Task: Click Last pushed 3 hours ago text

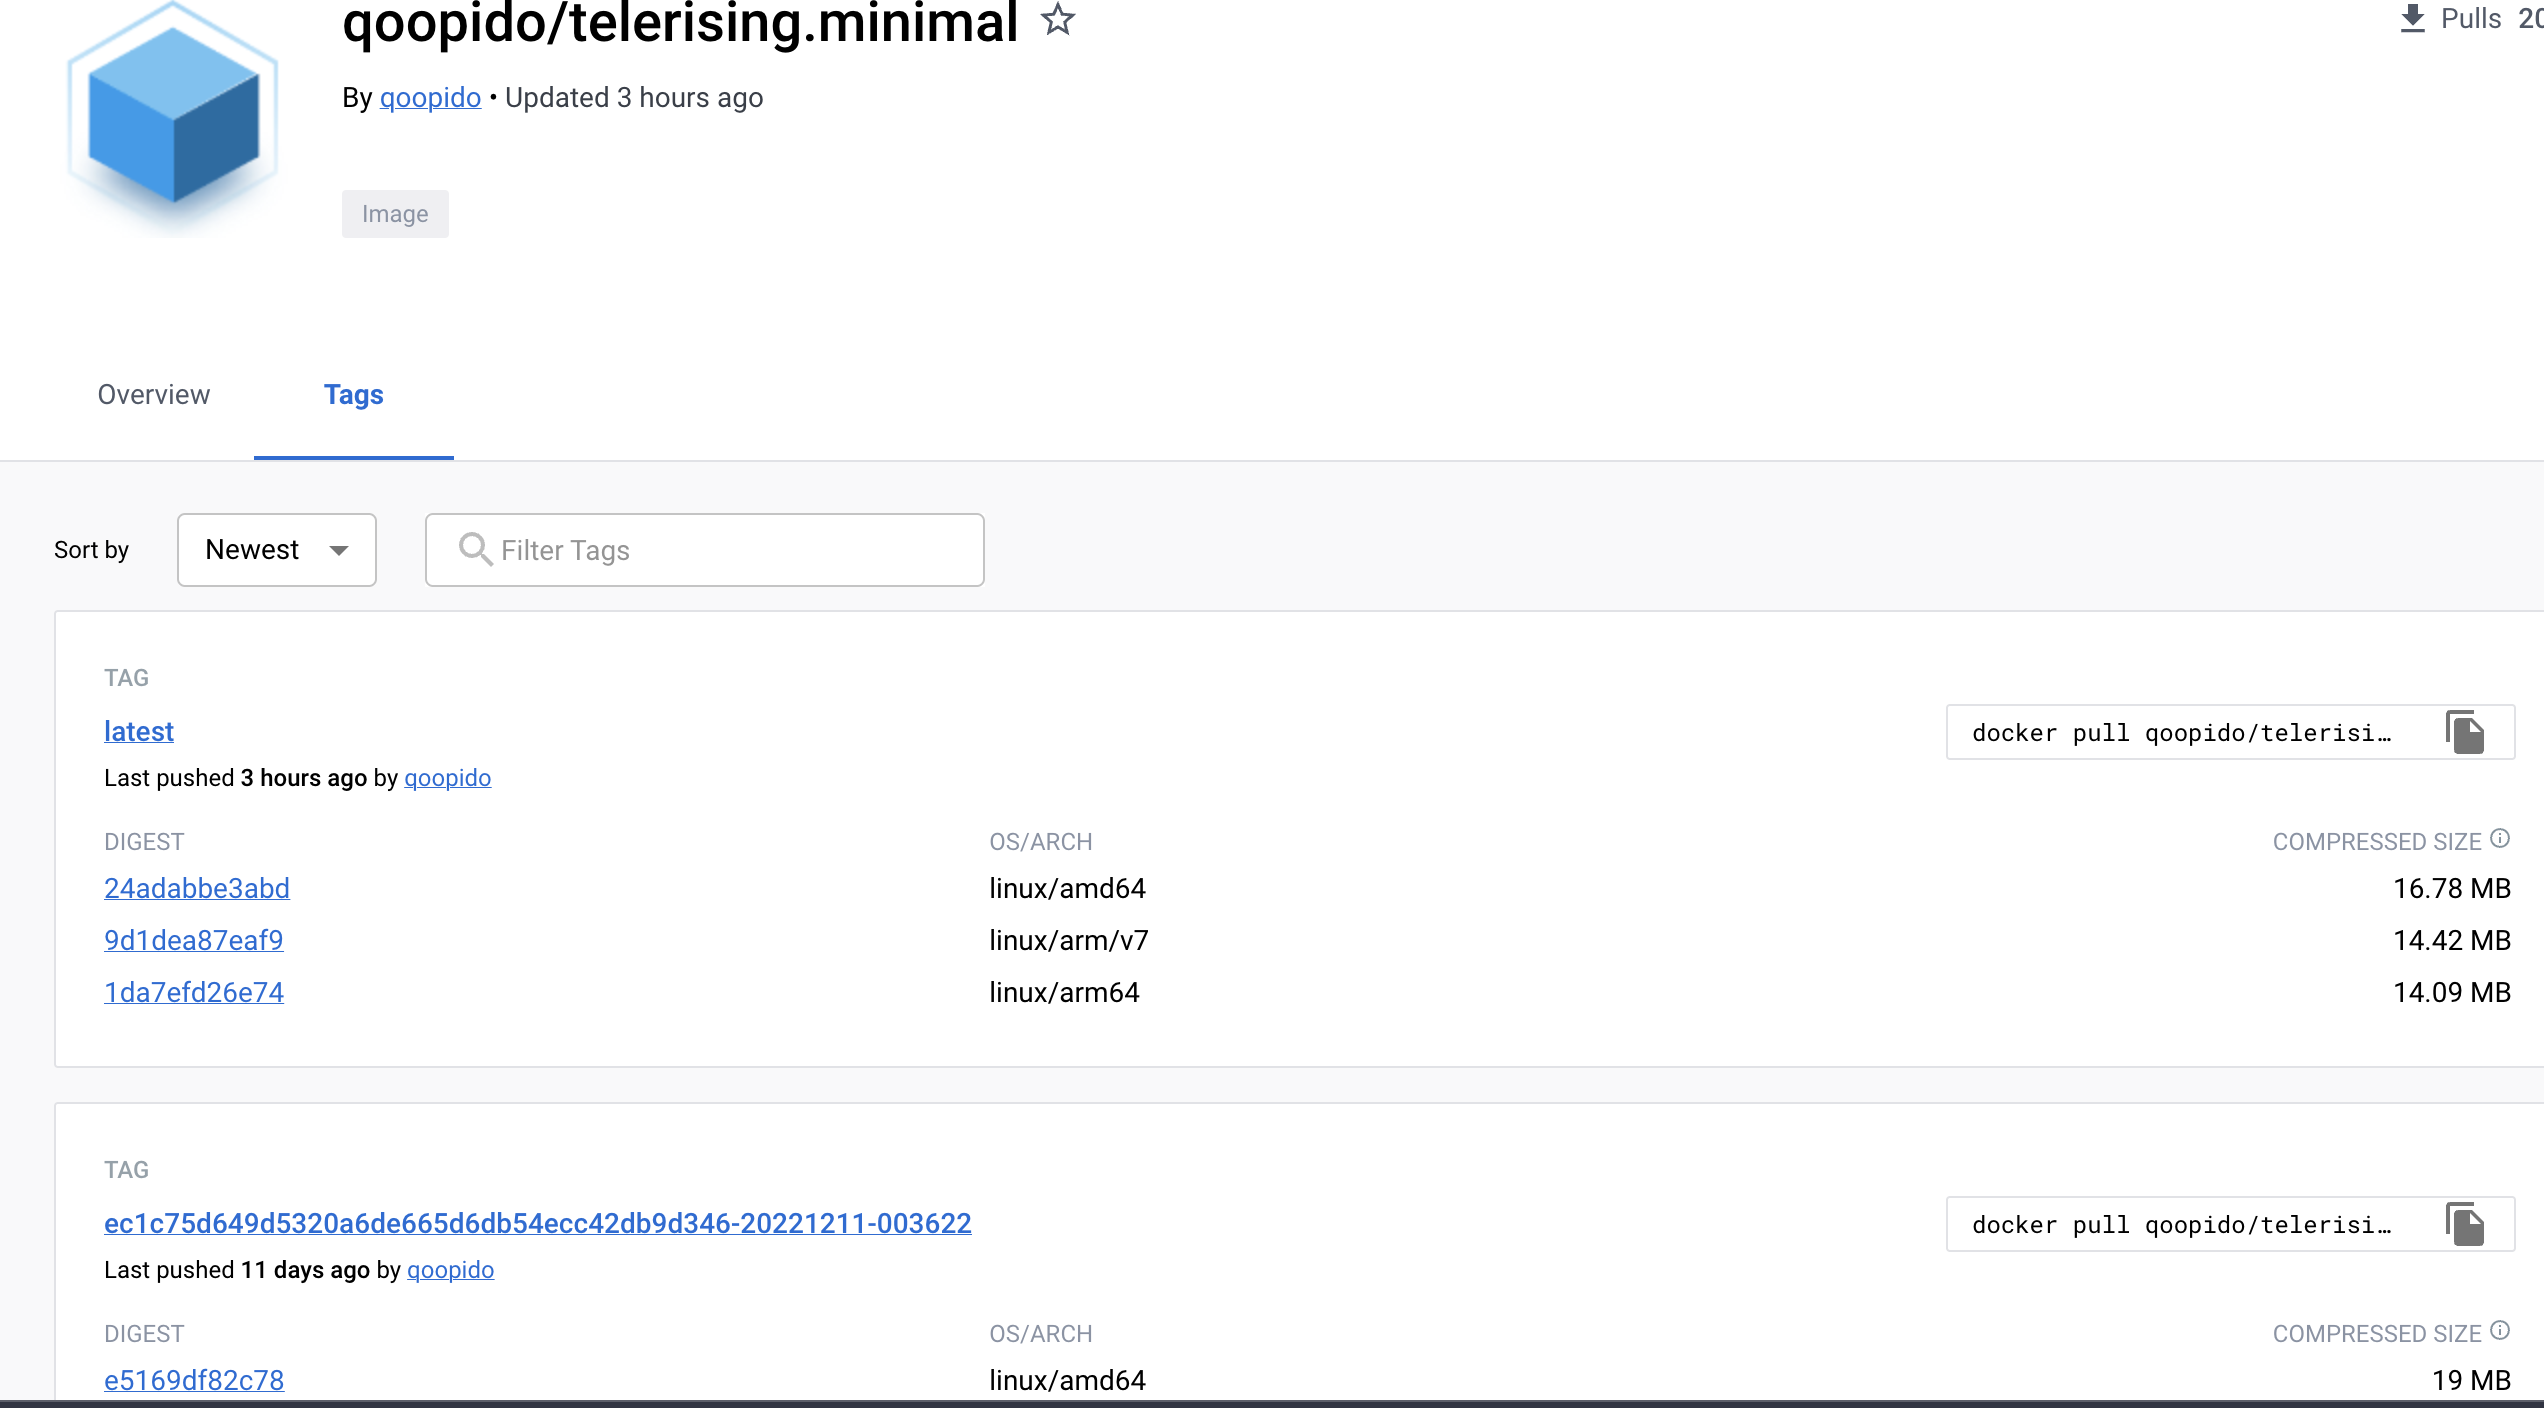Action: [x=235, y=778]
